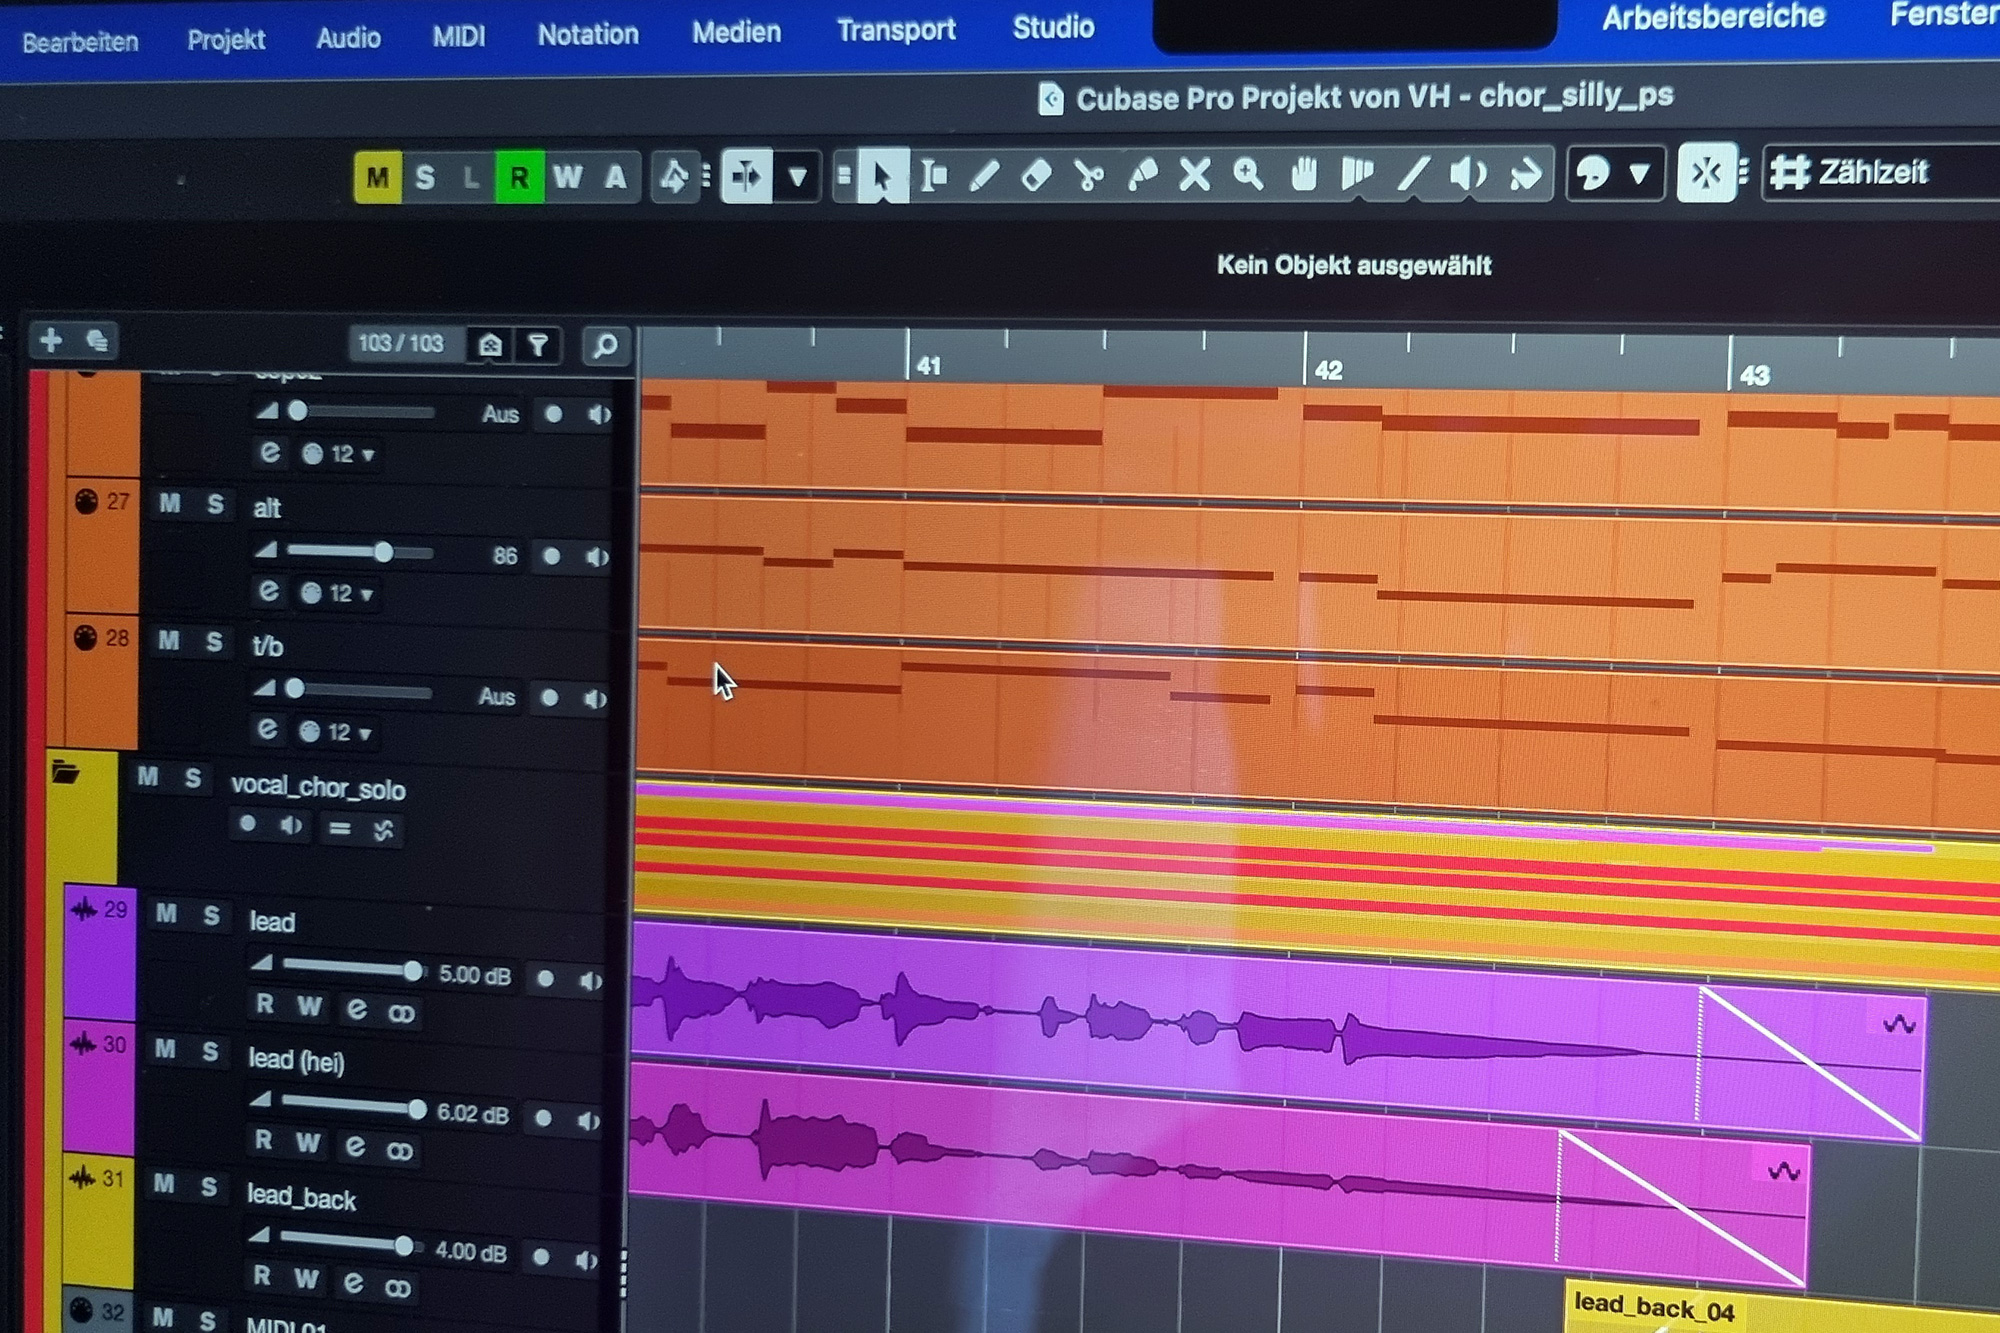The image size is (2000, 1333).
Task: Open the Medien menu
Action: click(736, 32)
